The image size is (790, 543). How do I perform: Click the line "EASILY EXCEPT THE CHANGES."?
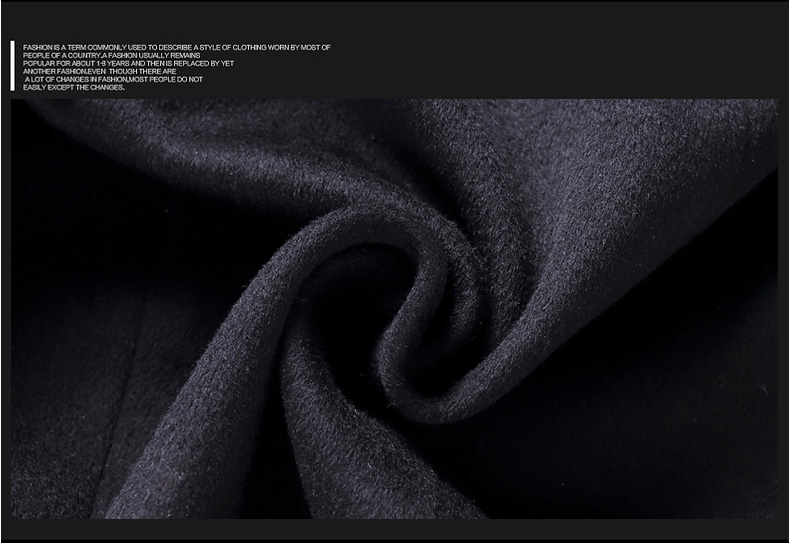coord(74,88)
